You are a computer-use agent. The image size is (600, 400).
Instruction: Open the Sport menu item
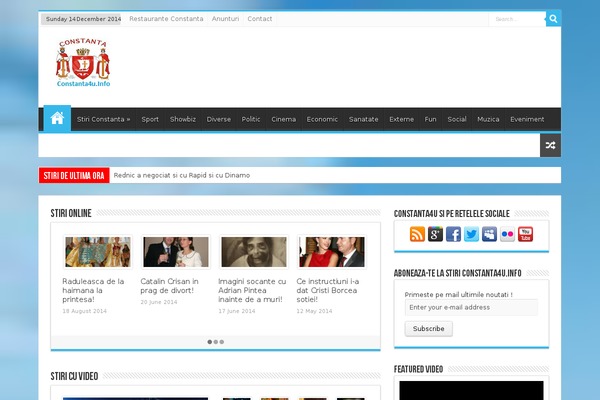(x=150, y=119)
